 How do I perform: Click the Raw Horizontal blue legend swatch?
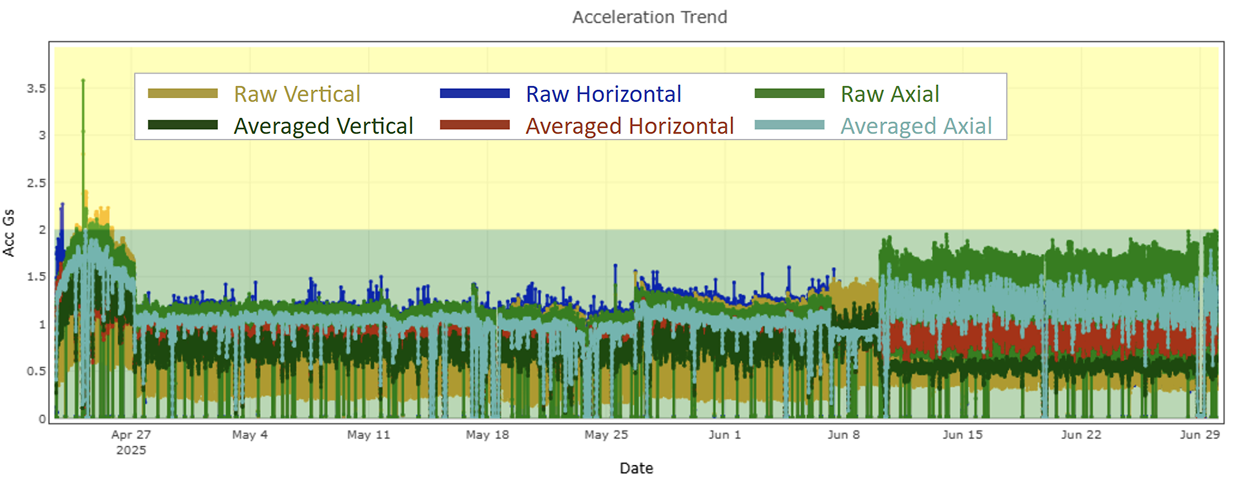tap(474, 94)
